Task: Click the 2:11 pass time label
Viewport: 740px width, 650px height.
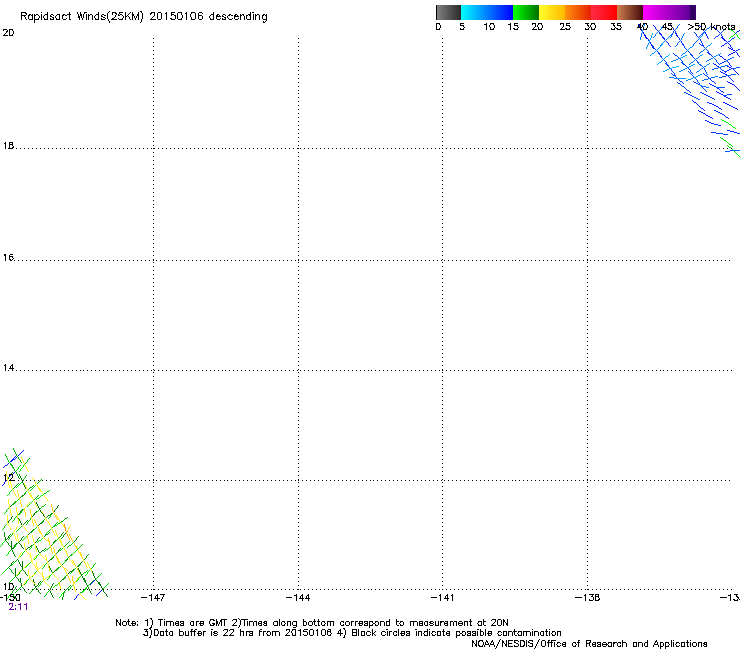Action: [x=18, y=607]
